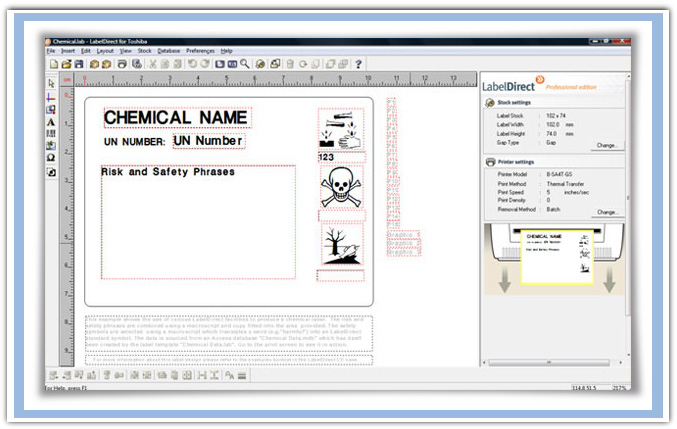Open the Database menu
The width and height of the screenshot is (677, 429).
click(168, 50)
